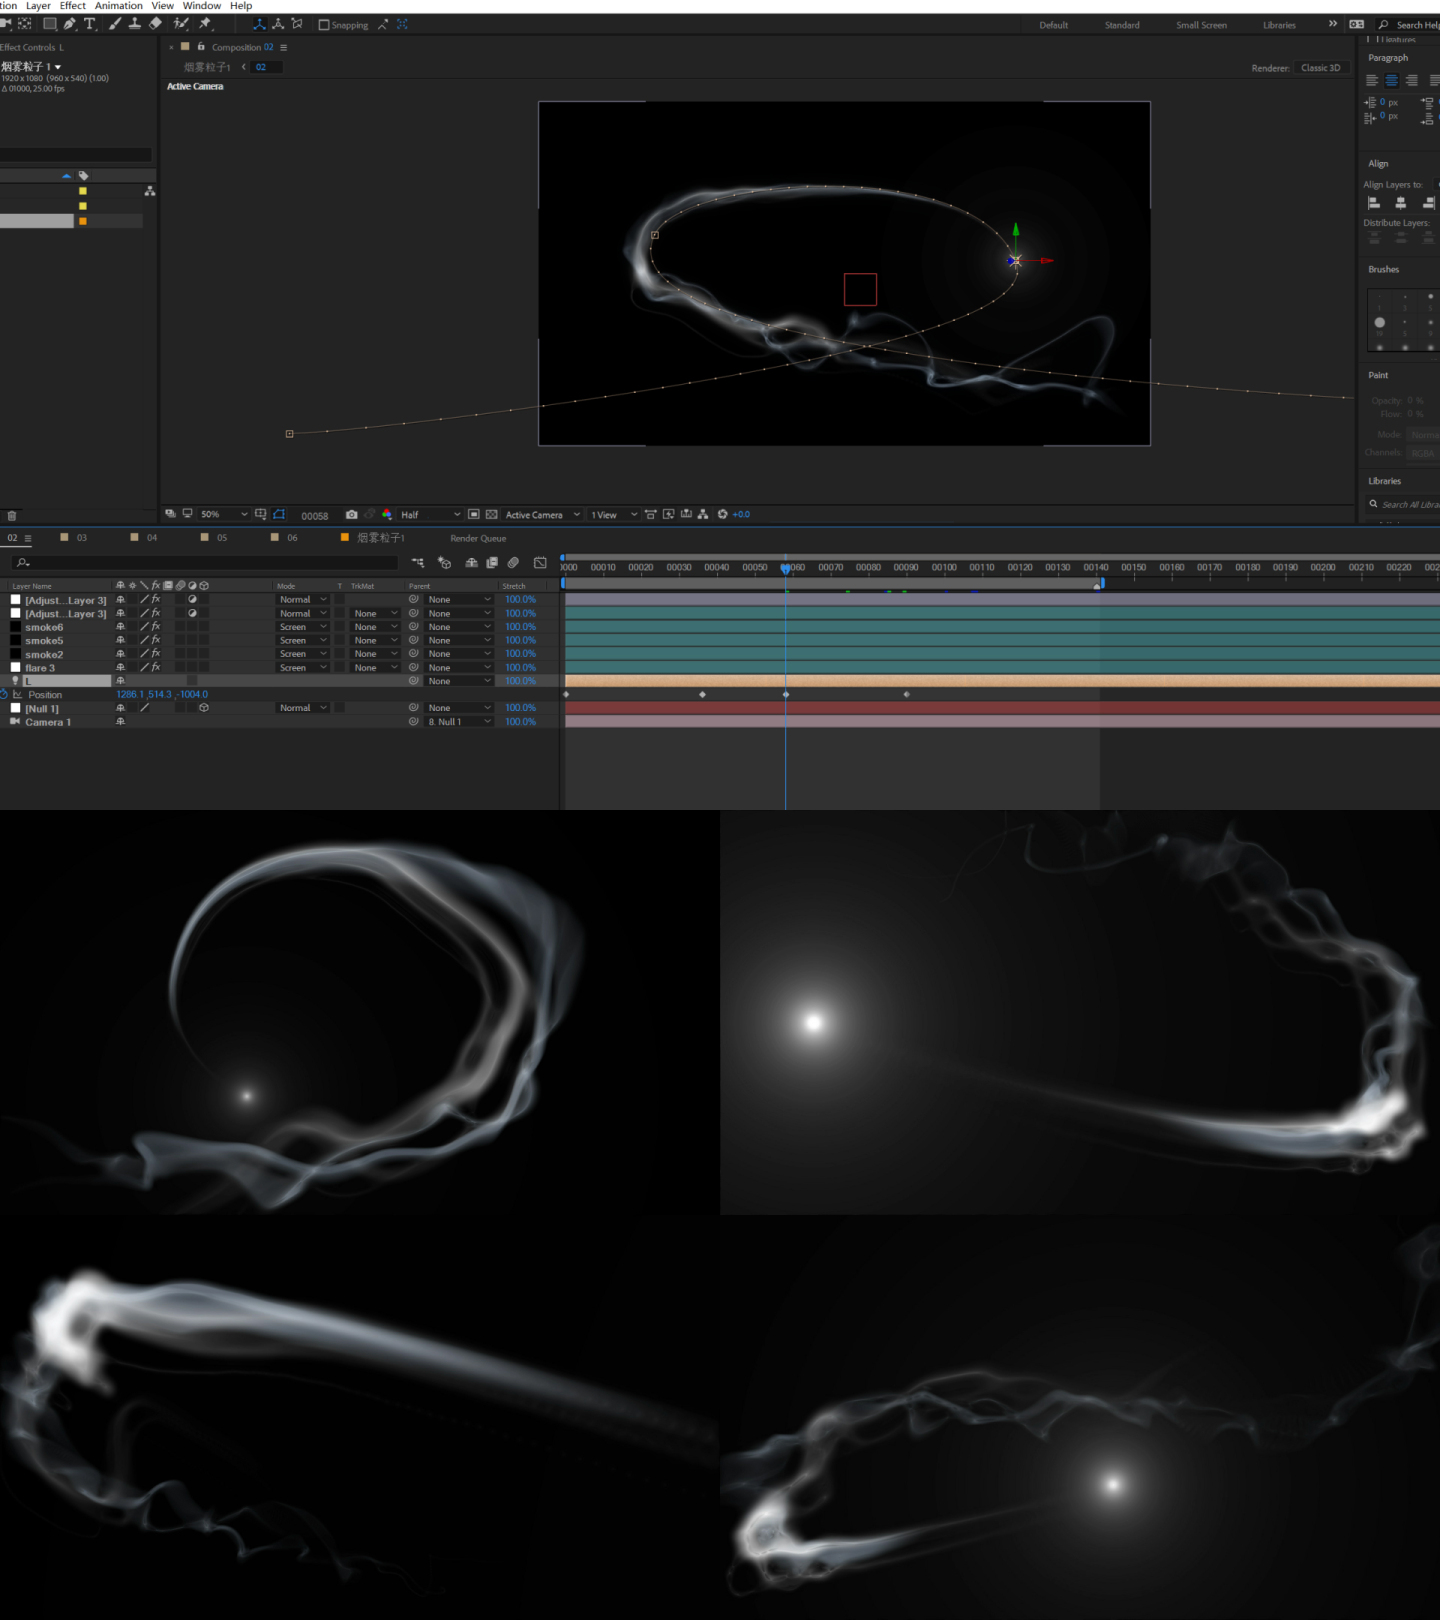The image size is (1440, 1620).
Task: Toggle Hide Shy Layers switch
Action: click(x=472, y=563)
